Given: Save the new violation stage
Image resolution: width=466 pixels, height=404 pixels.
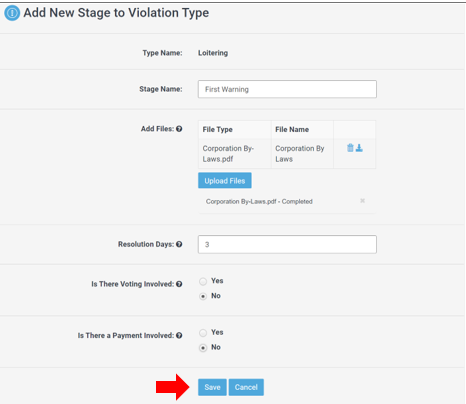Looking at the screenshot, I should pos(212,387).
